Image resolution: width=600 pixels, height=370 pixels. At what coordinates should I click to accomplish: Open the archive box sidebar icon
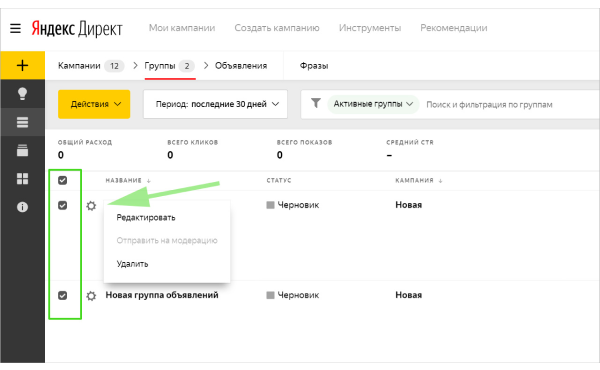click(23, 150)
